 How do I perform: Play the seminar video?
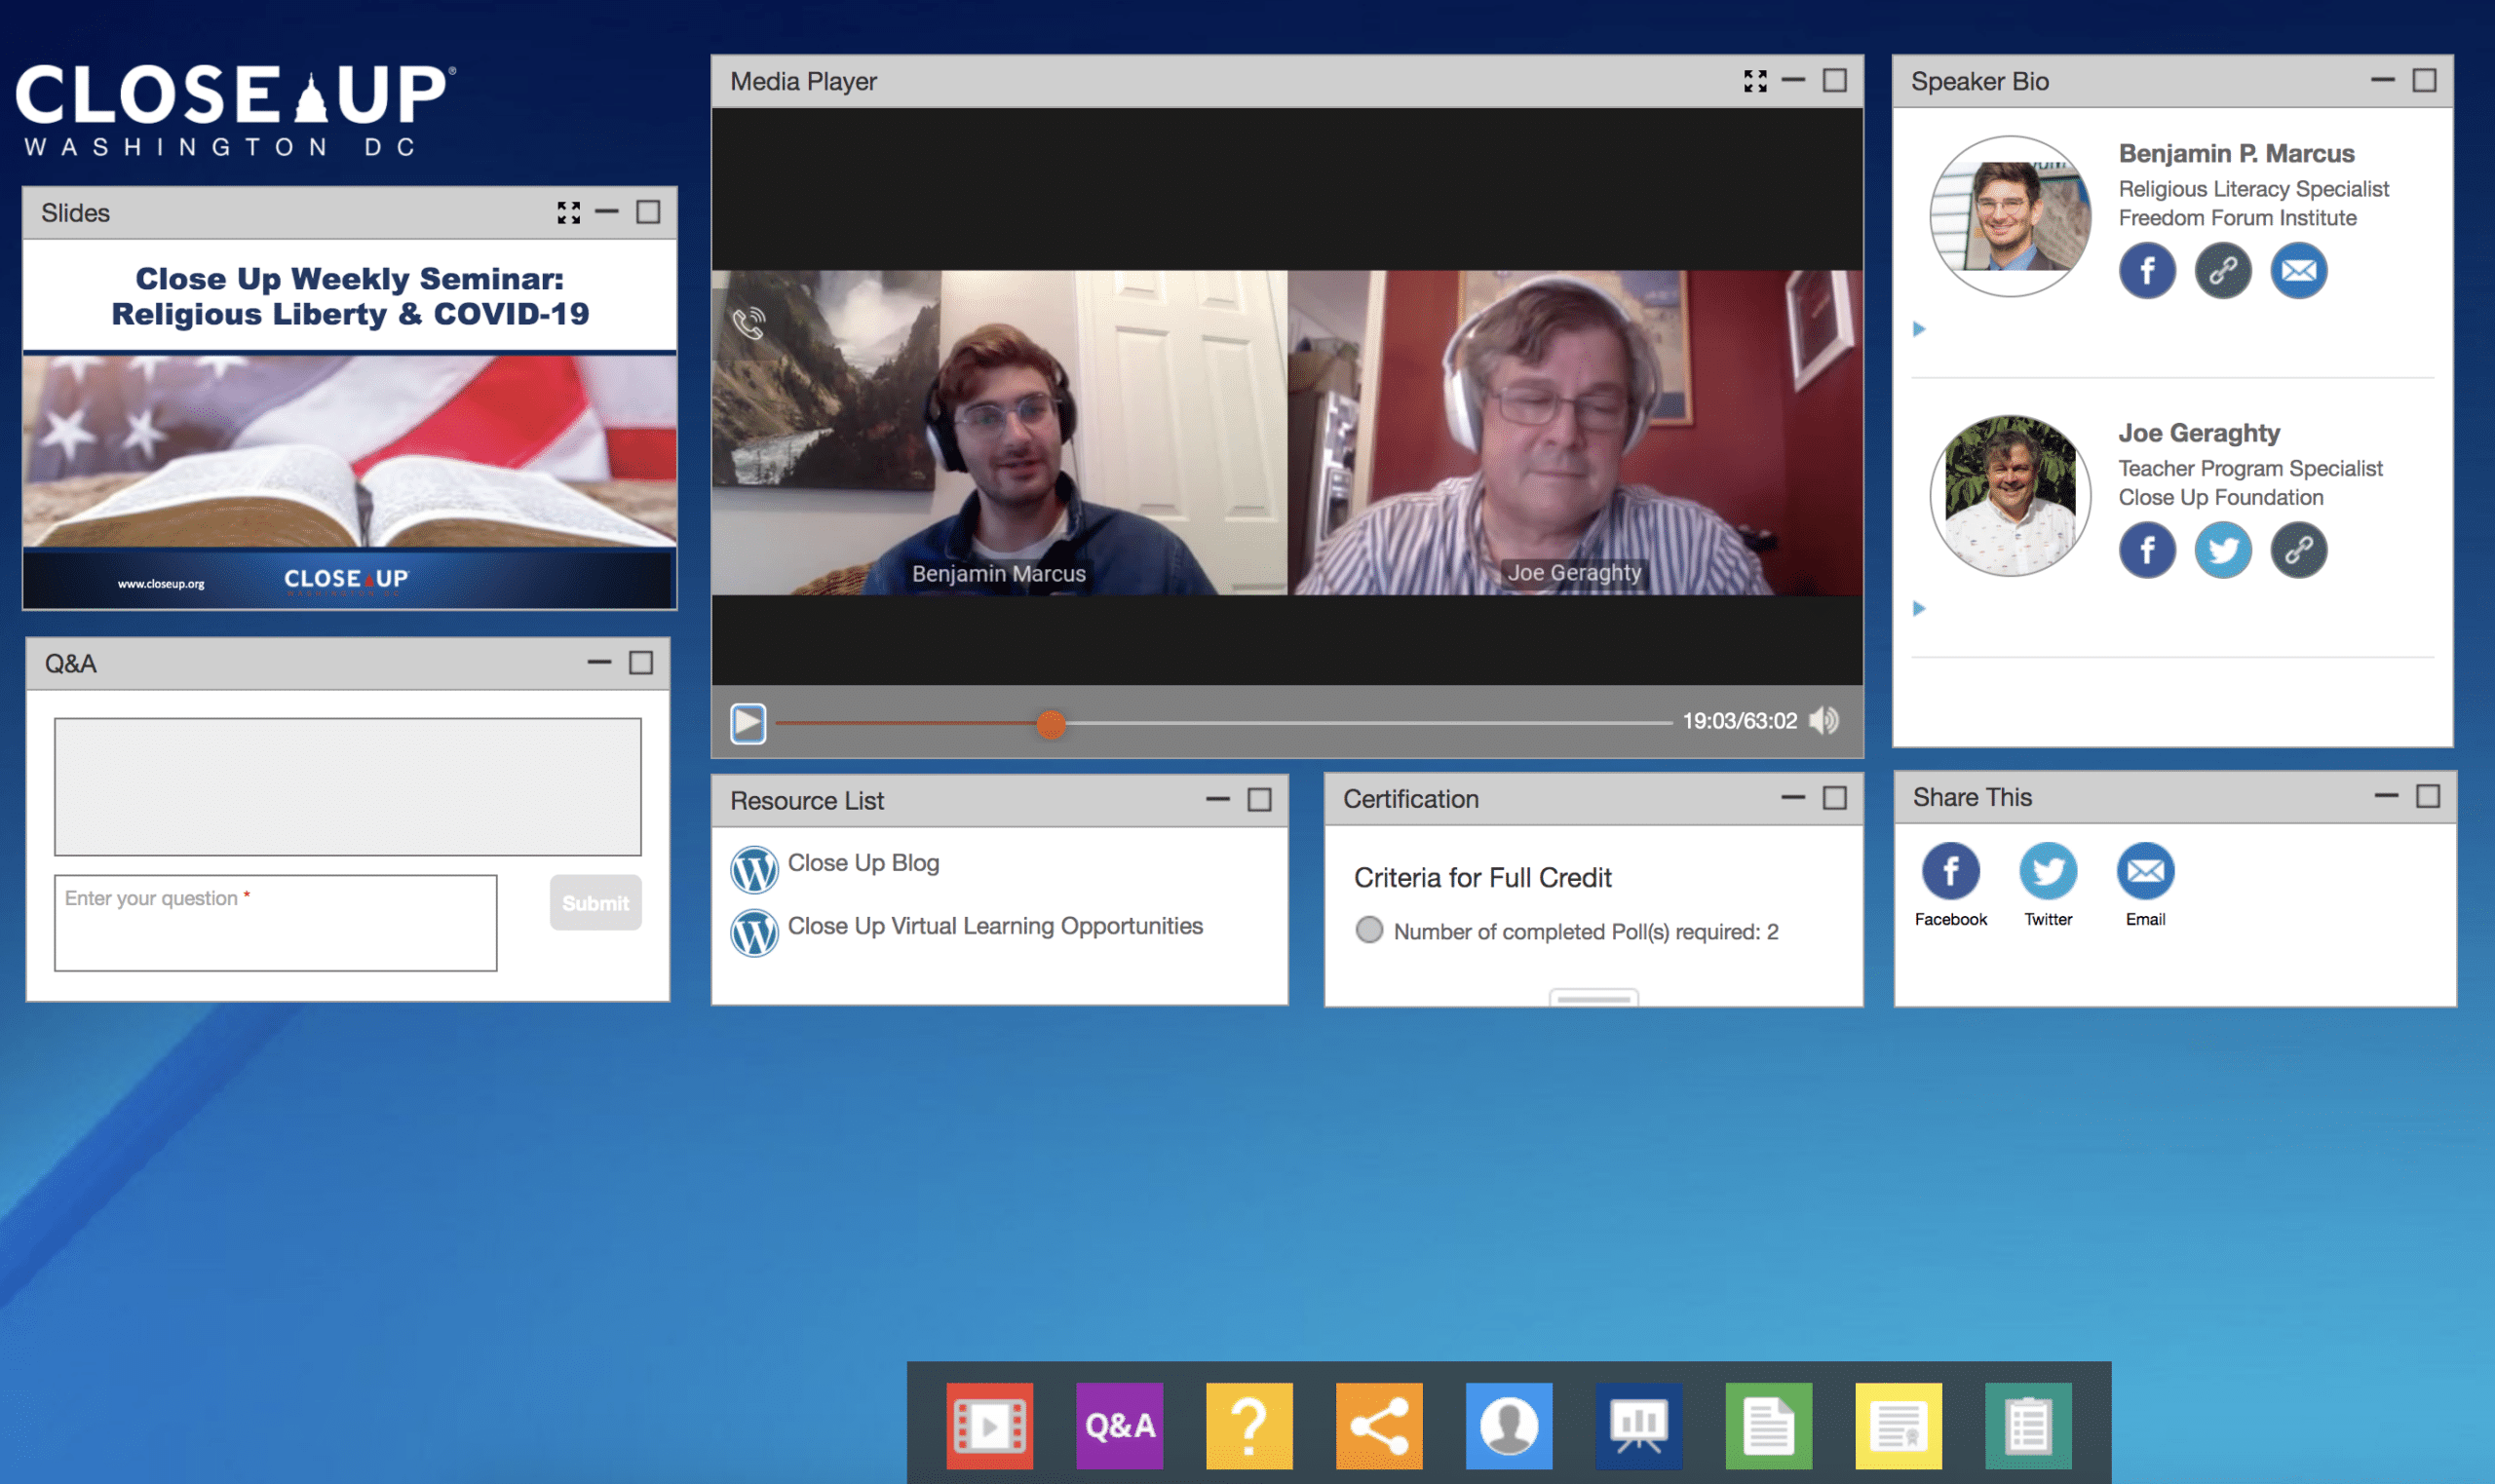point(748,723)
